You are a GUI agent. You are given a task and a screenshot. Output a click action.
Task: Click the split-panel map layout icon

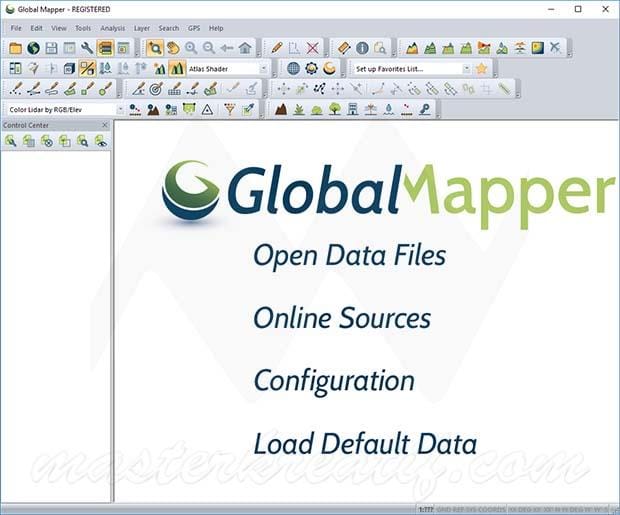(x=15, y=68)
